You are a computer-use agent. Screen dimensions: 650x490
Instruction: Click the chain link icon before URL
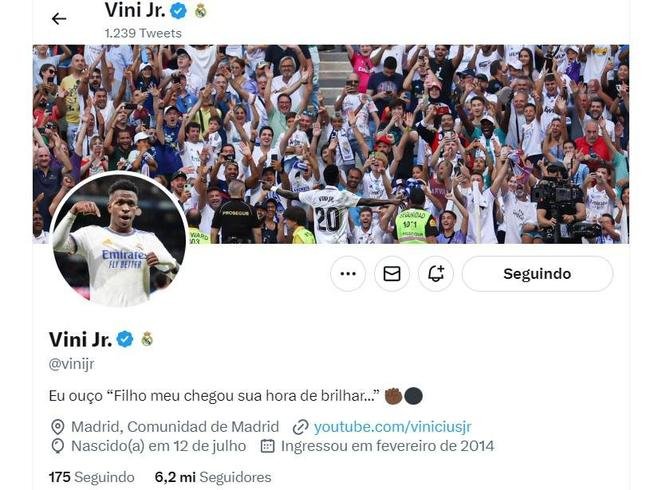(301, 427)
